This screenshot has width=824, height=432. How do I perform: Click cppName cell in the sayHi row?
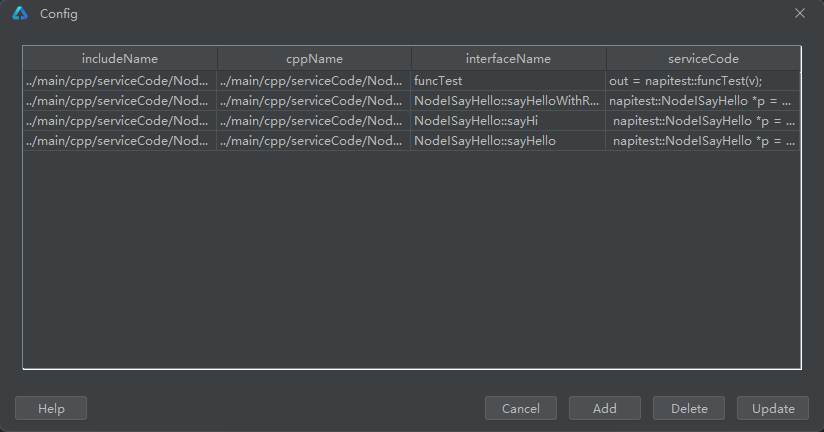[x=314, y=121]
